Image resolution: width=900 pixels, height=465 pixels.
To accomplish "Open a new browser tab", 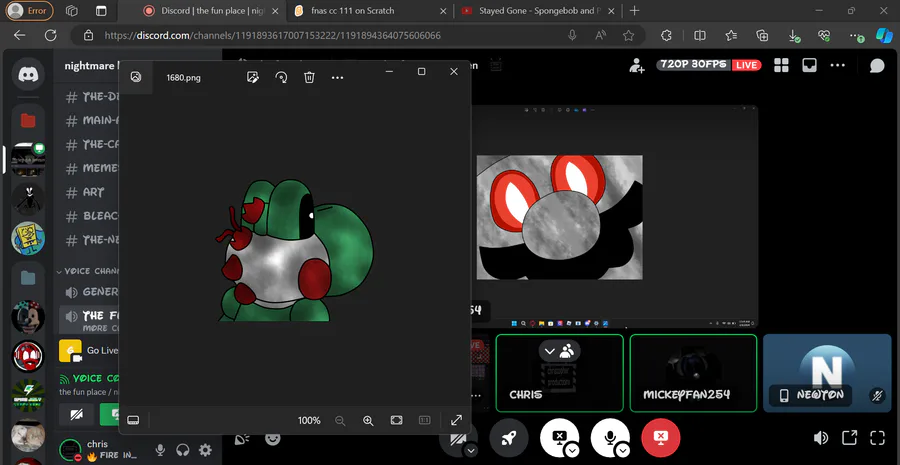I will point(634,10).
